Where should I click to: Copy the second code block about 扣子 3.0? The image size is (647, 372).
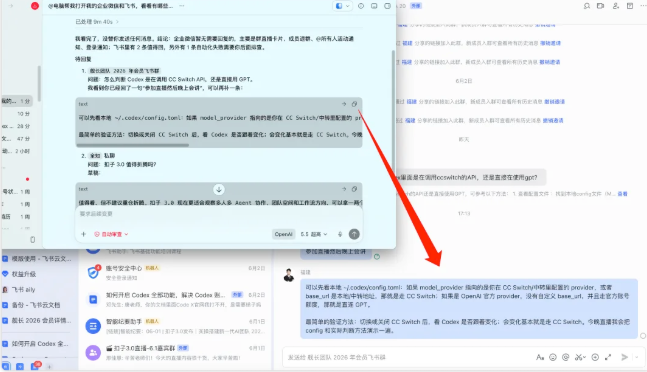tap(354, 189)
